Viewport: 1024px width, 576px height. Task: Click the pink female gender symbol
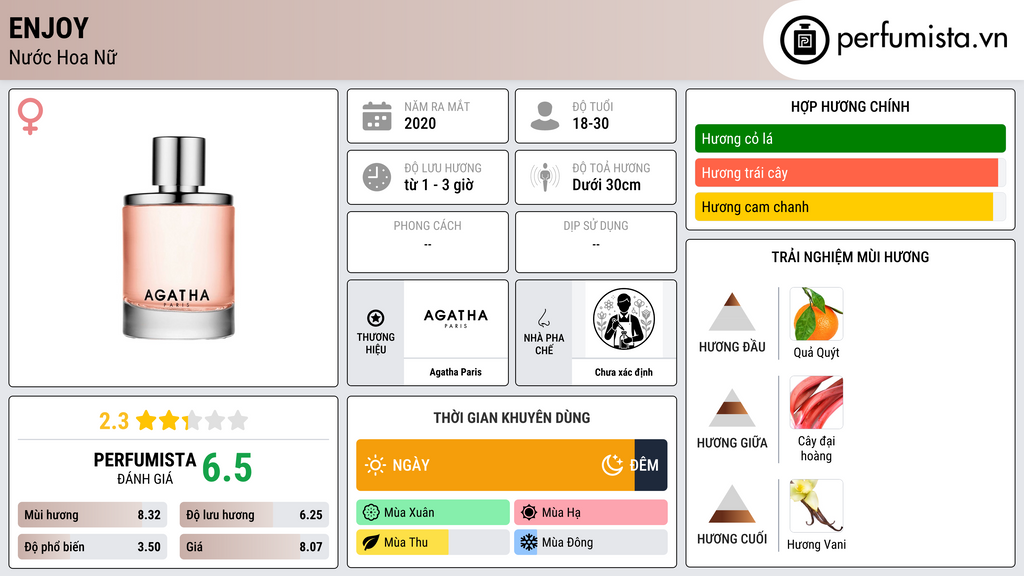[x=30, y=116]
